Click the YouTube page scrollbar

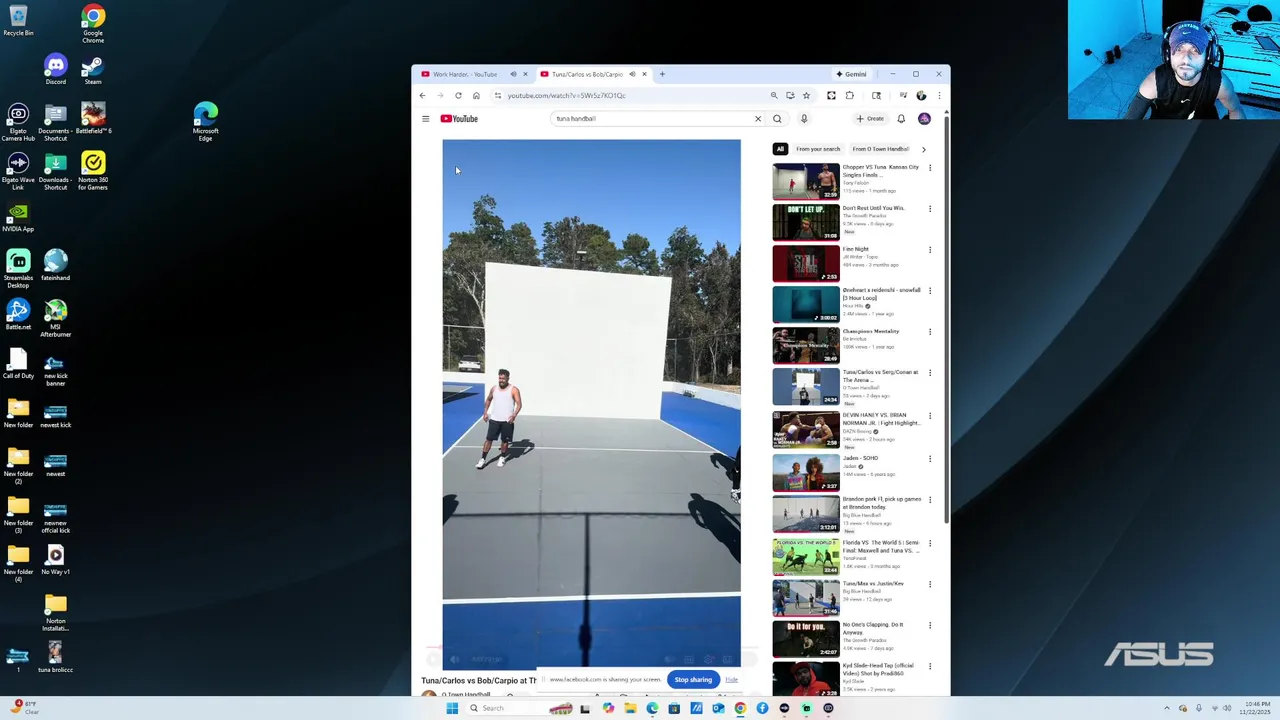[946, 320]
